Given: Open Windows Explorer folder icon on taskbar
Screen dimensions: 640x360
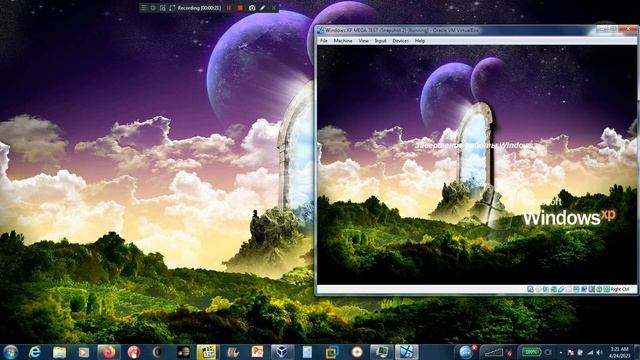Looking at the screenshot, I should point(59,352).
